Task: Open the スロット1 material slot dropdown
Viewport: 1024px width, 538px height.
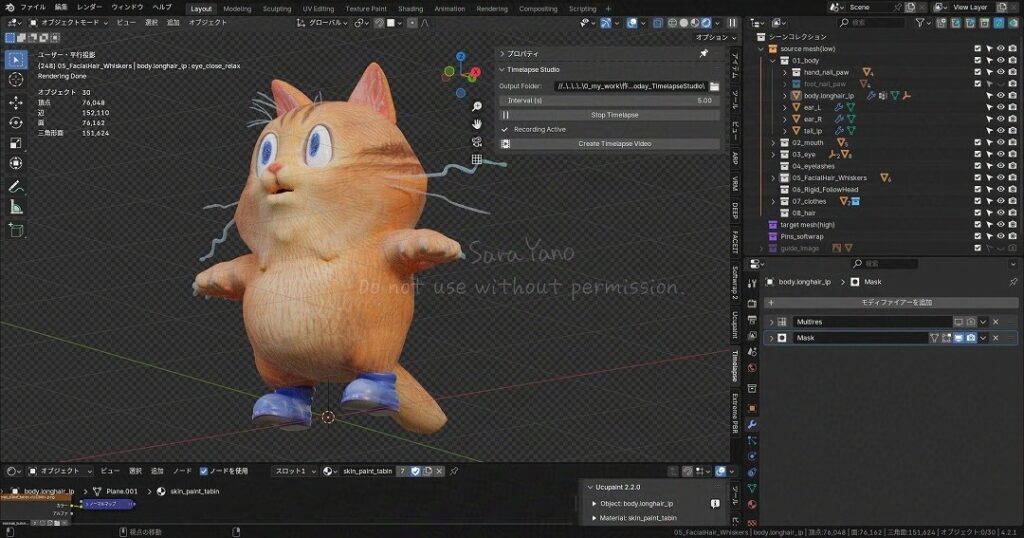Action: point(296,471)
